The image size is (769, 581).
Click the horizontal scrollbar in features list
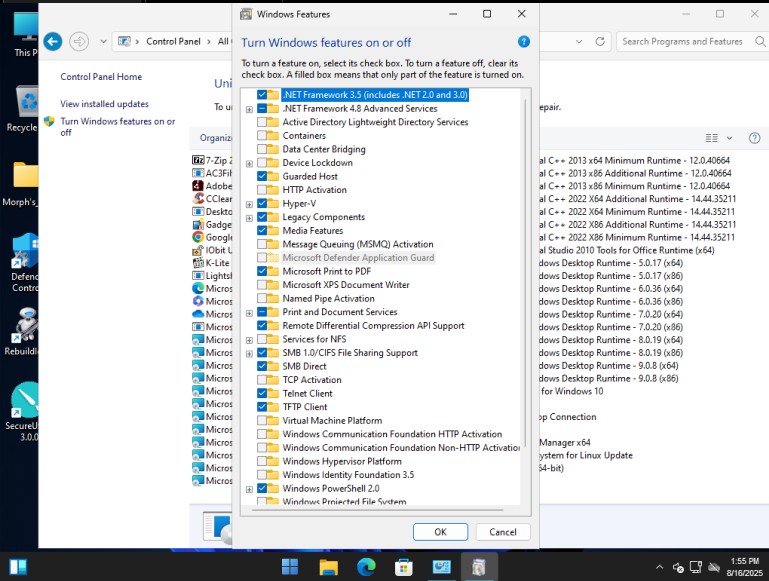point(378,510)
